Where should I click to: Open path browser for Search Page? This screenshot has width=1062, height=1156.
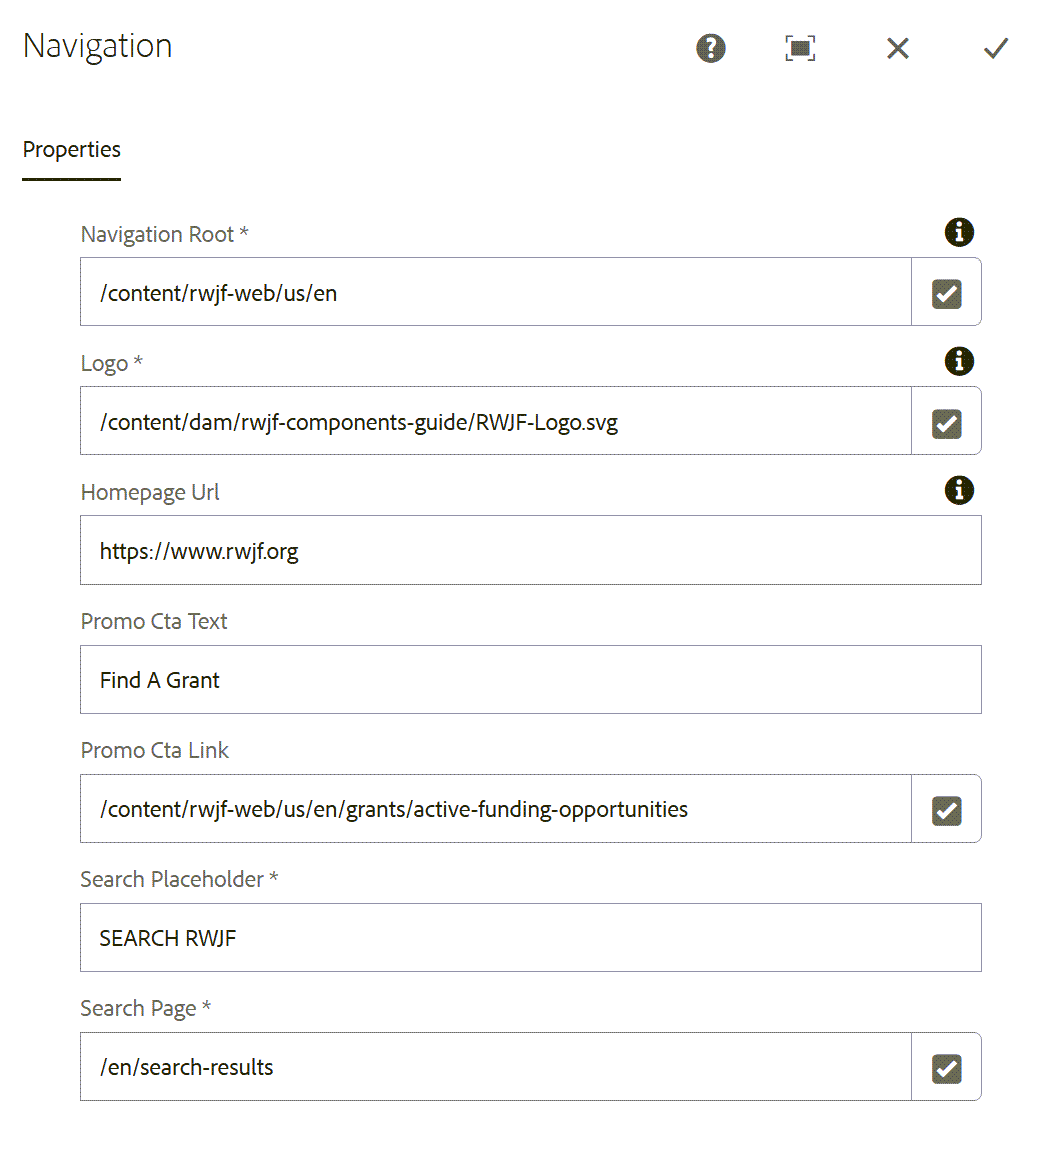coord(946,1067)
